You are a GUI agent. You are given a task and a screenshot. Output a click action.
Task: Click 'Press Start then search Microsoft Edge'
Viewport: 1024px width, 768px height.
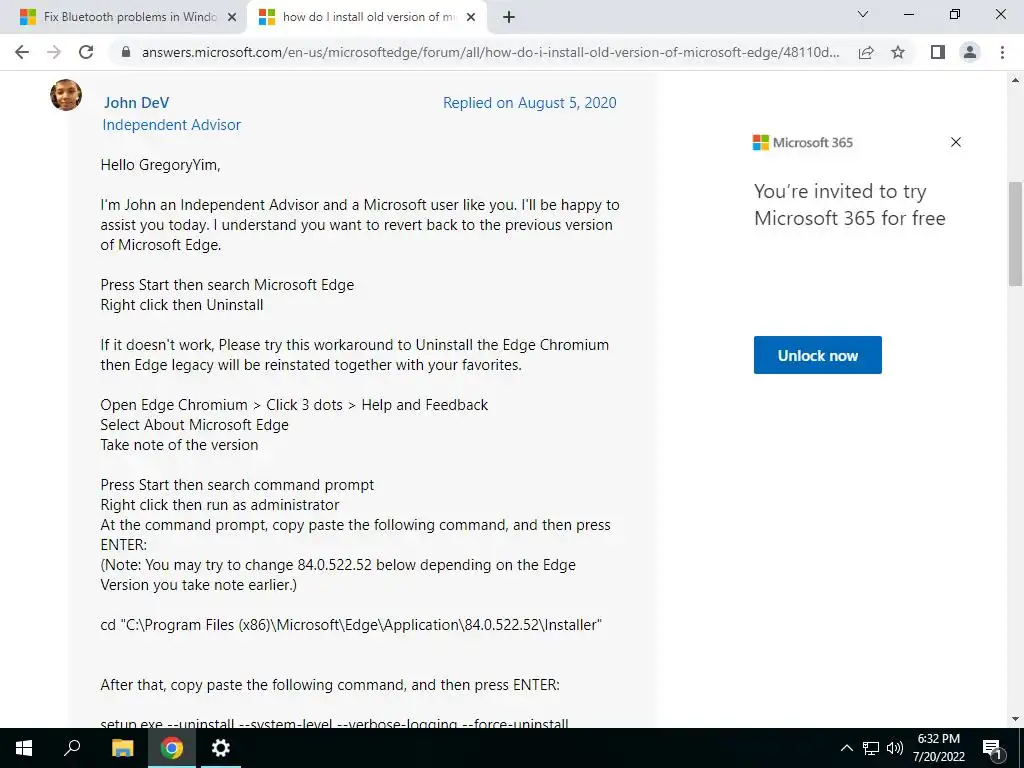click(227, 285)
